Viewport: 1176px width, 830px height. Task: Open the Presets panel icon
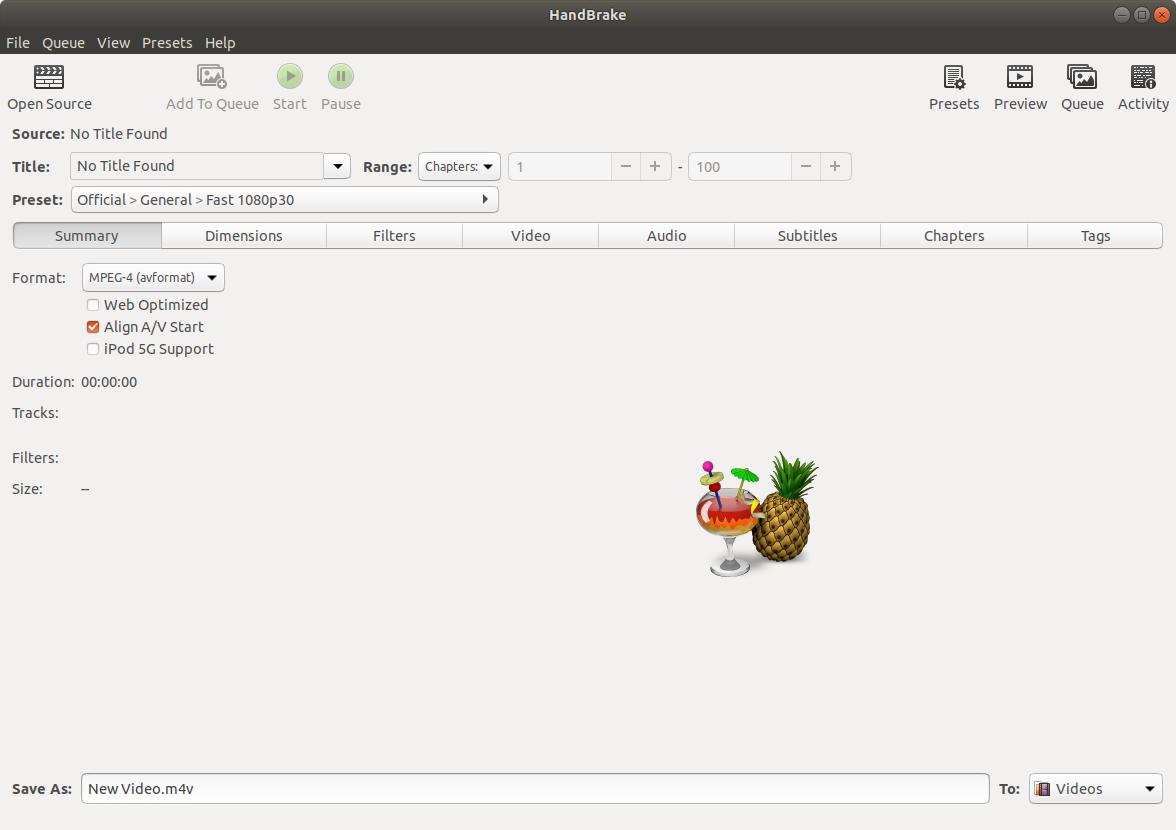coord(954,77)
